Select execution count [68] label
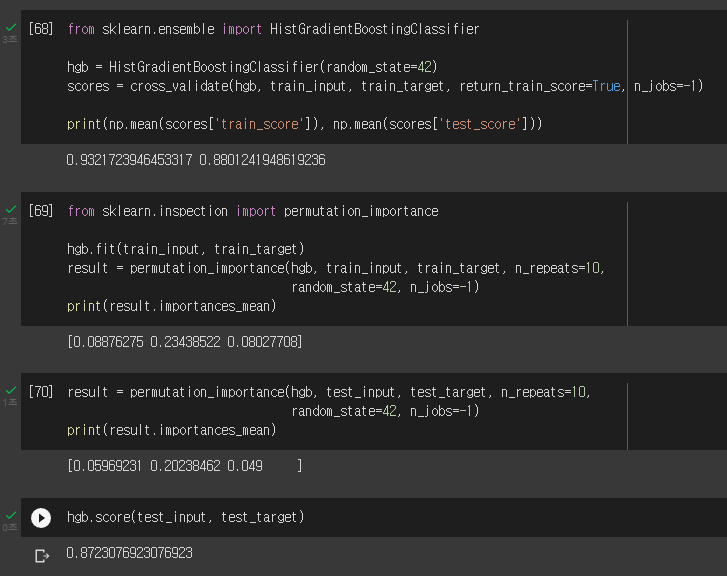 pyautogui.click(x=41, y=29)
